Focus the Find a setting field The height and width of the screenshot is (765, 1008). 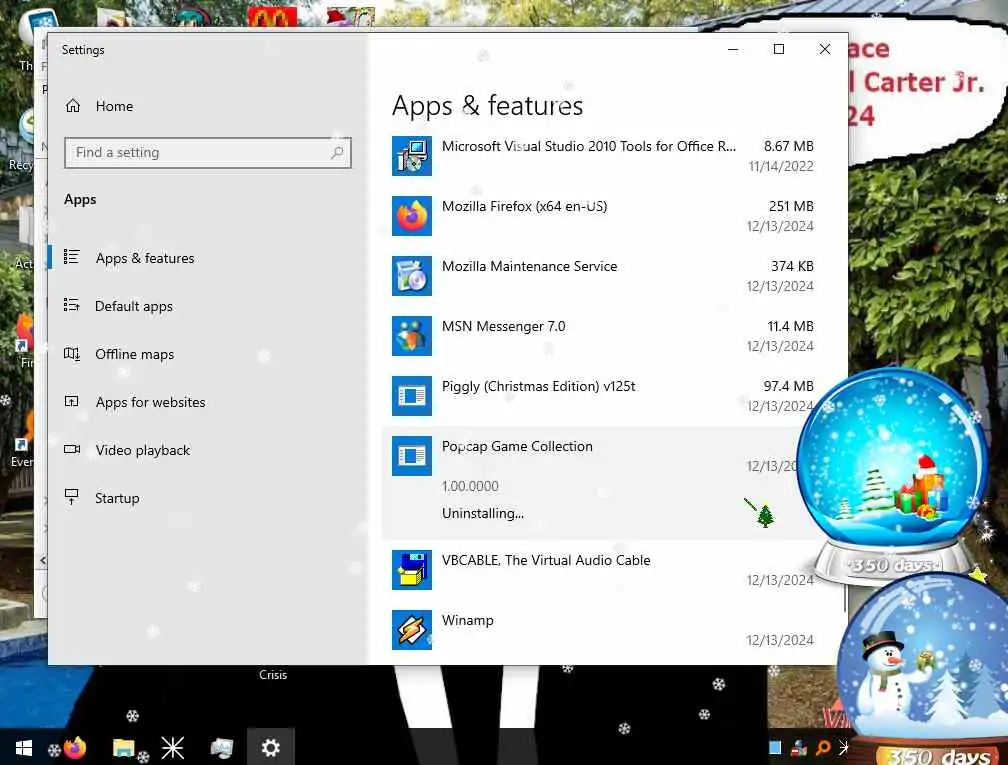coord(208,152)
